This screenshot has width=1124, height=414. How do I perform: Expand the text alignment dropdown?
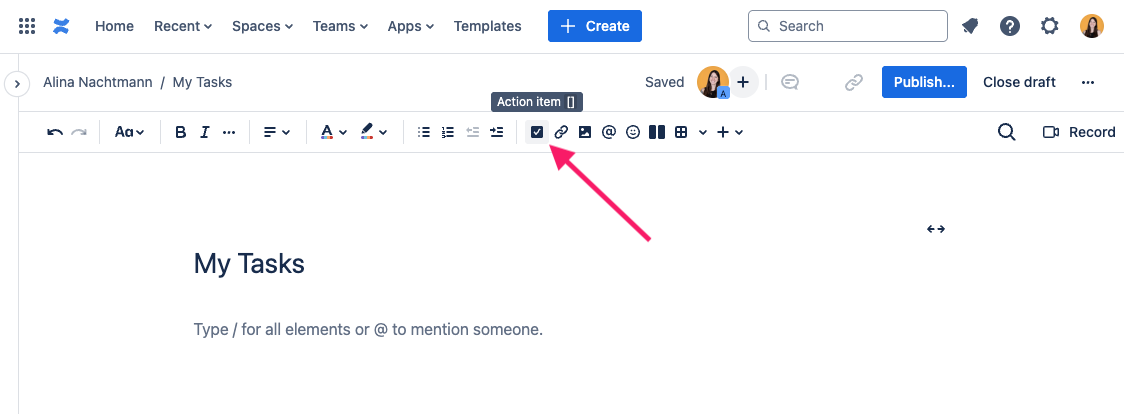(x=276, y=132)
